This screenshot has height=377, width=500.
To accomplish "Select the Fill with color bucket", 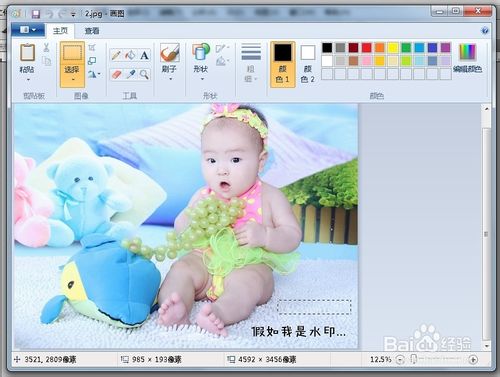I will [130, 55].
